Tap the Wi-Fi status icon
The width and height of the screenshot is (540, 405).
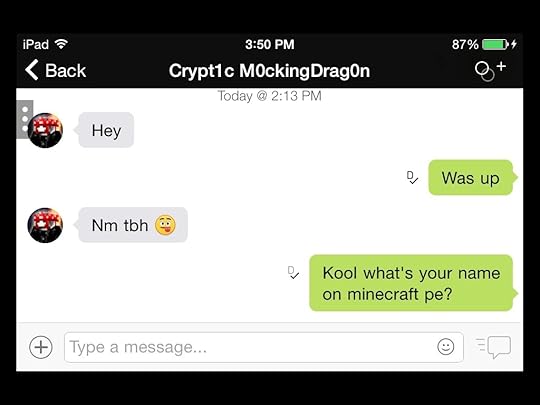[61, 44]
